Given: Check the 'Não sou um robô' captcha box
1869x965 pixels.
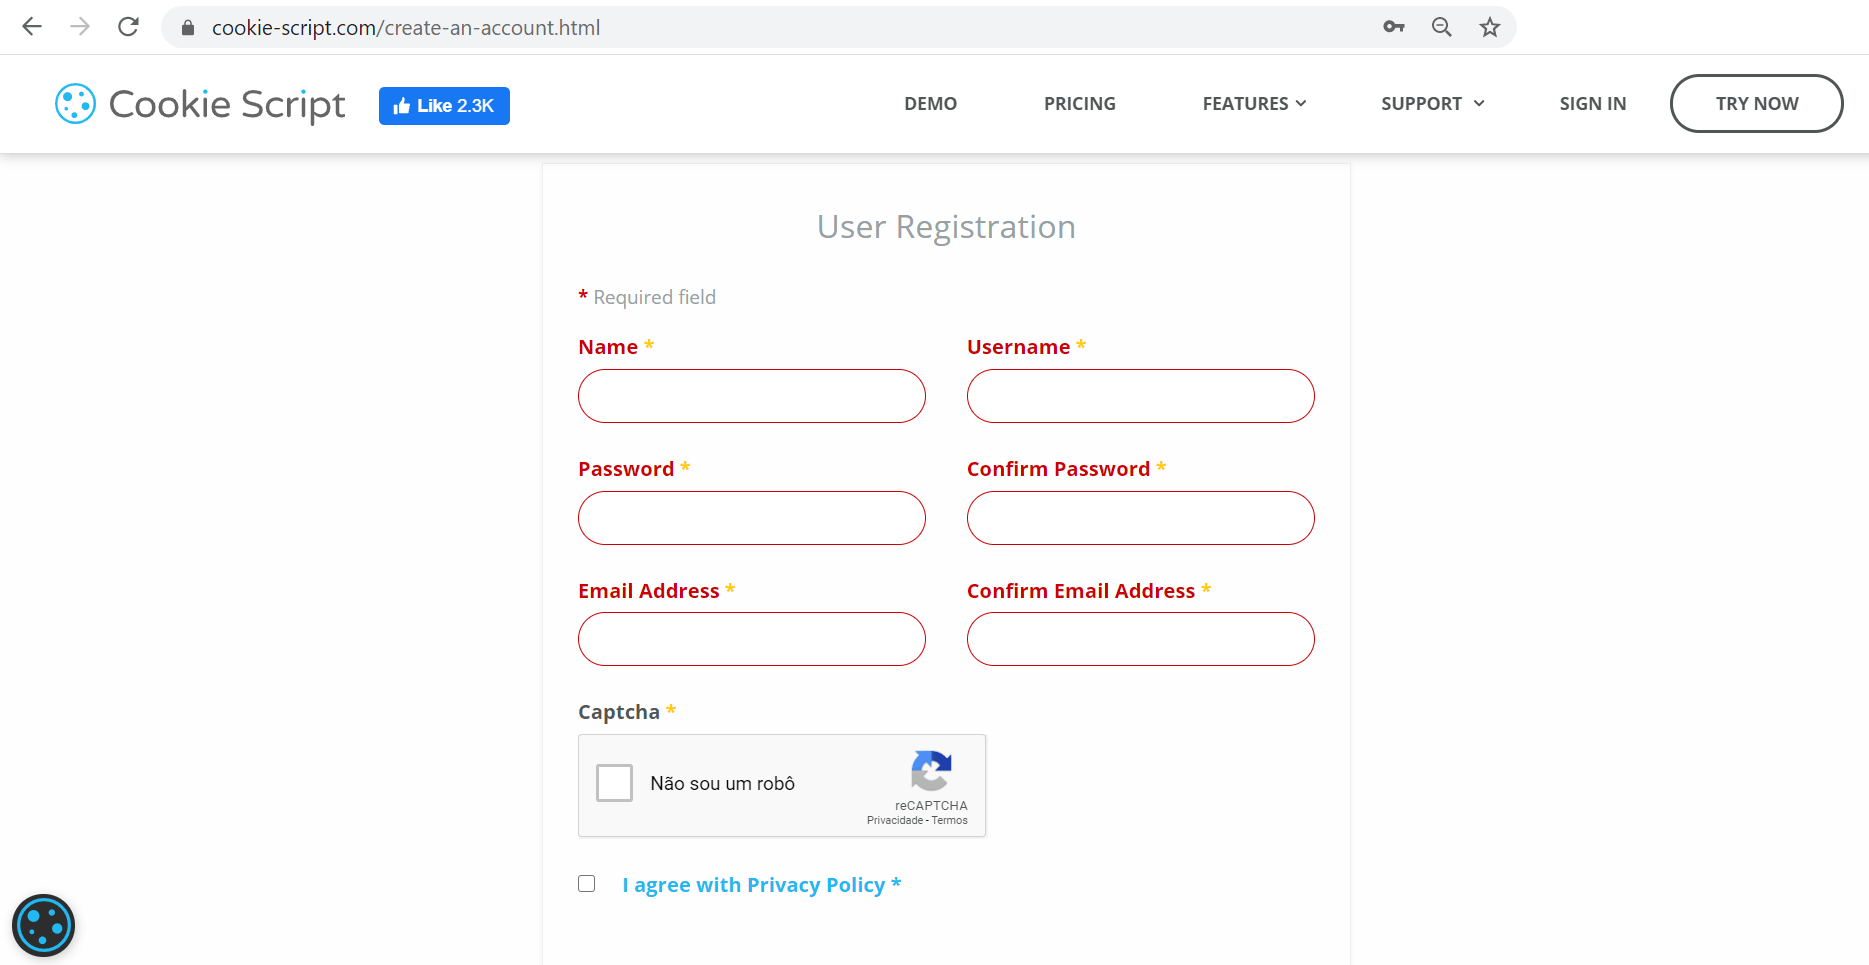Looking at the screenshot, I should (614, 783).
